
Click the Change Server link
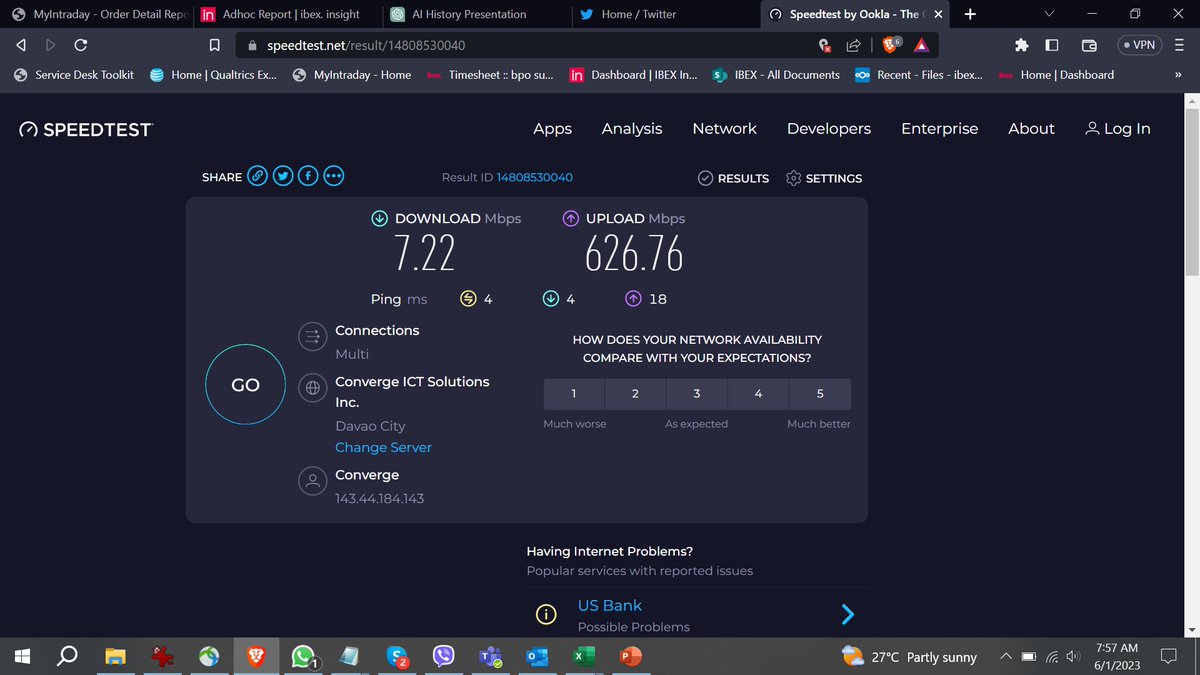[x=383, y=447]
